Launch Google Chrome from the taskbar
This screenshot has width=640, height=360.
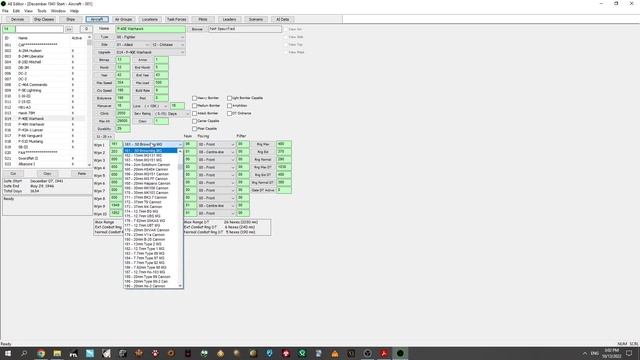[x=41, y=353]
